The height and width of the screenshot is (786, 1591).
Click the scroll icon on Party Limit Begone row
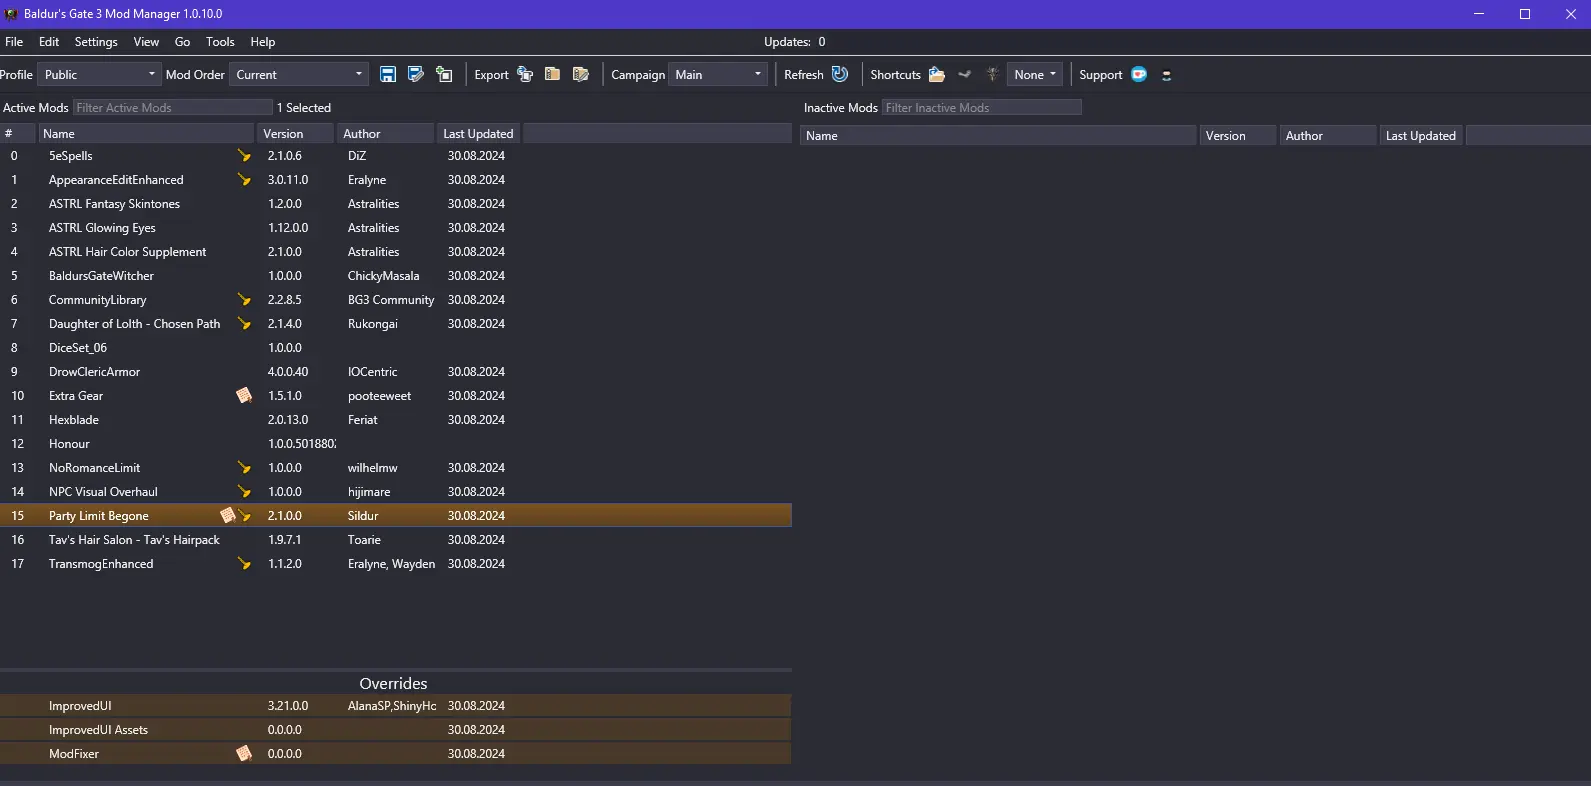click(228, 516)
